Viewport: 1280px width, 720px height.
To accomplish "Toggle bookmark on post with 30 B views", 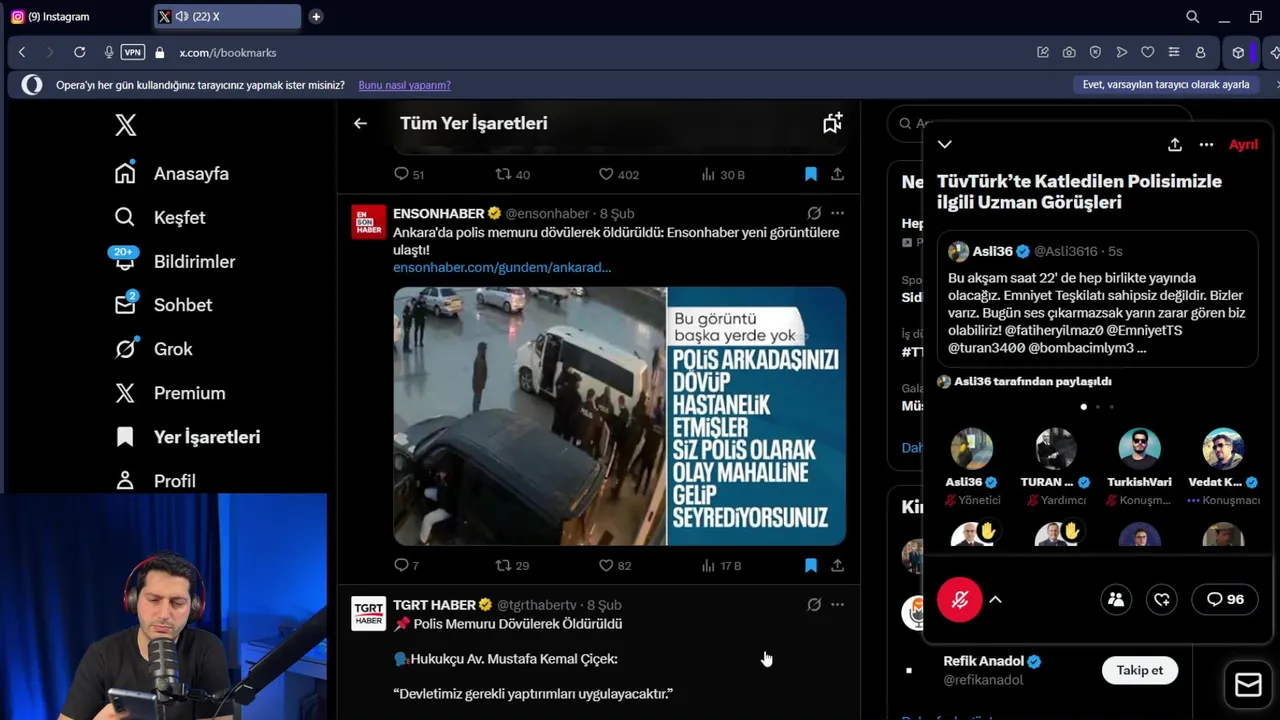I will coord(811,174).
